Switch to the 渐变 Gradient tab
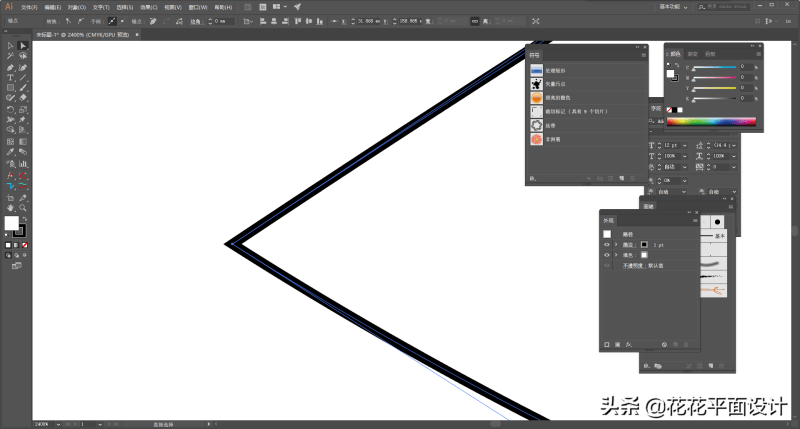This screenshot has height=429, width=800. click(x=691, y=53)
